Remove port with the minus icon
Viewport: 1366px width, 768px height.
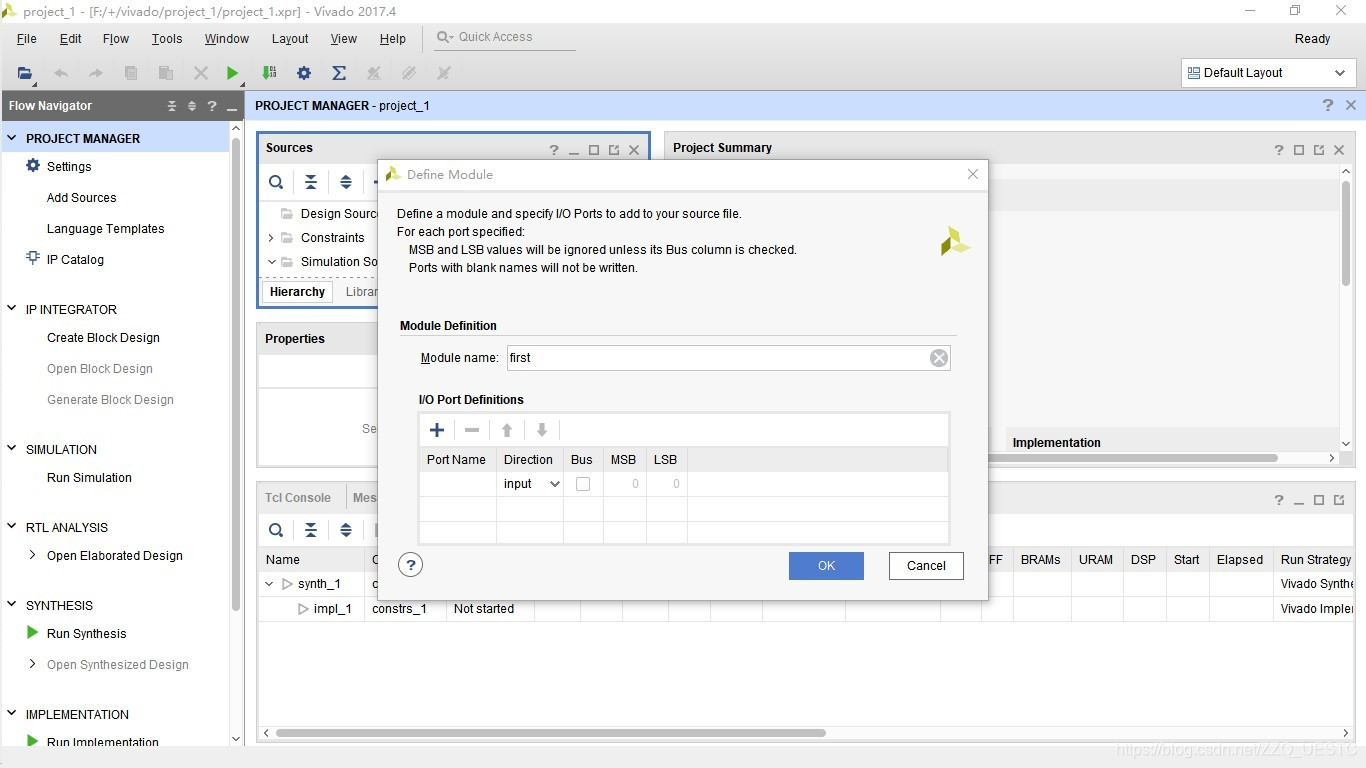click(472, 430)
